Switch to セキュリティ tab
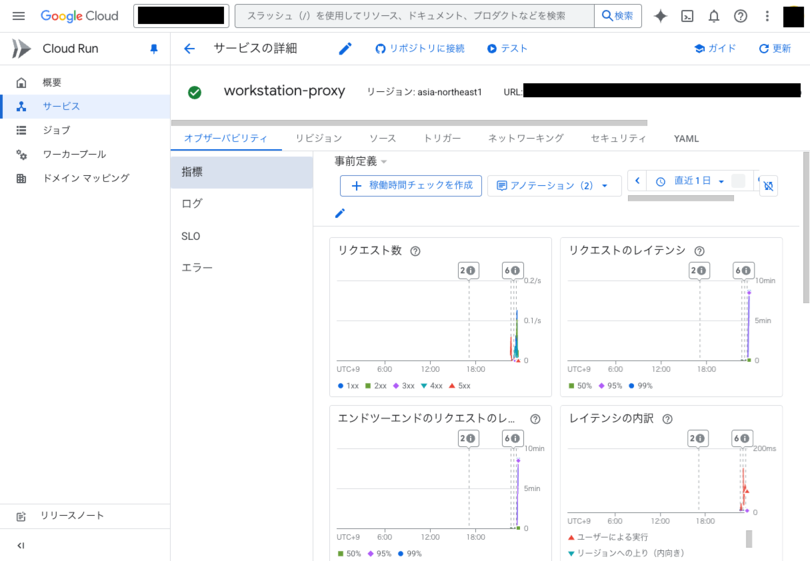This screenshot has width=810, height=561. click(x=618, y=138)
